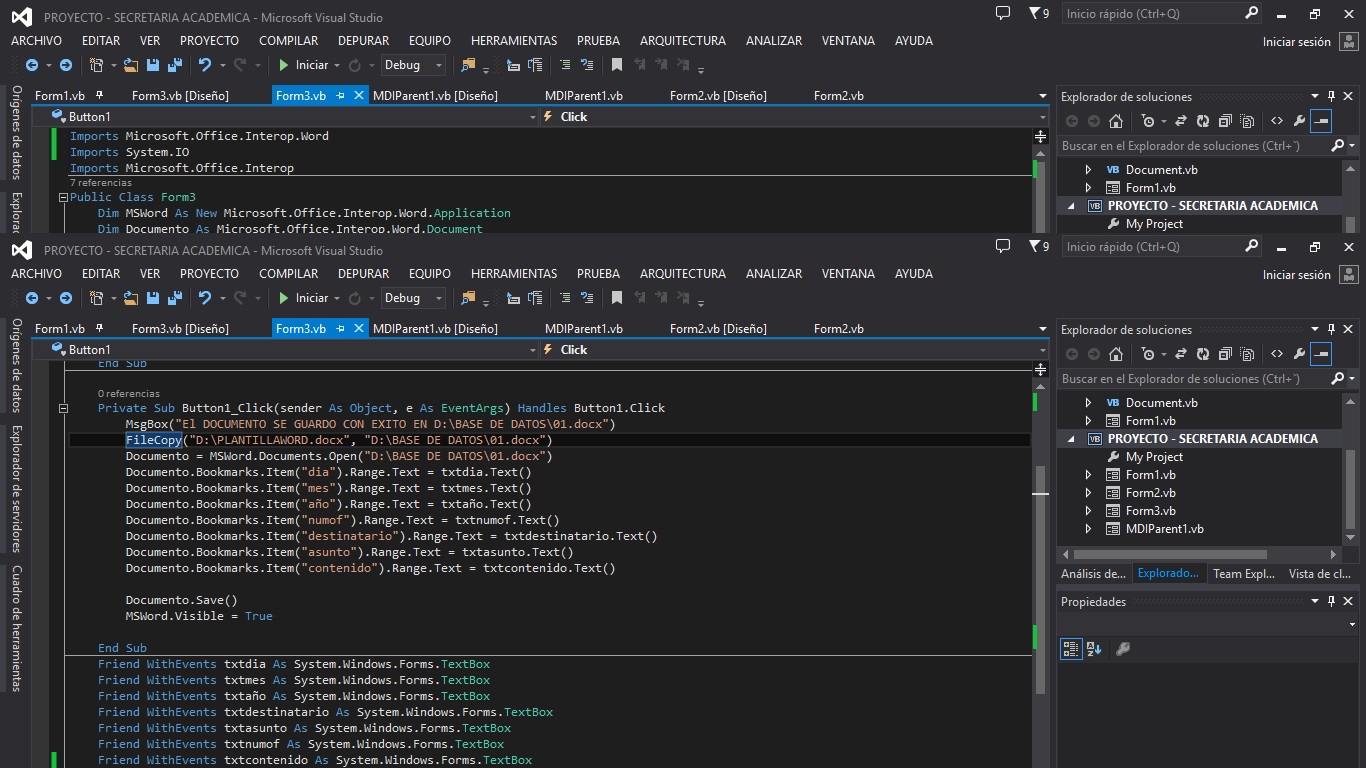Toggle Preview Selected Items in upper Solution Explorer
Screen dimensions: 1366x768
click(x=1322, y=121)
